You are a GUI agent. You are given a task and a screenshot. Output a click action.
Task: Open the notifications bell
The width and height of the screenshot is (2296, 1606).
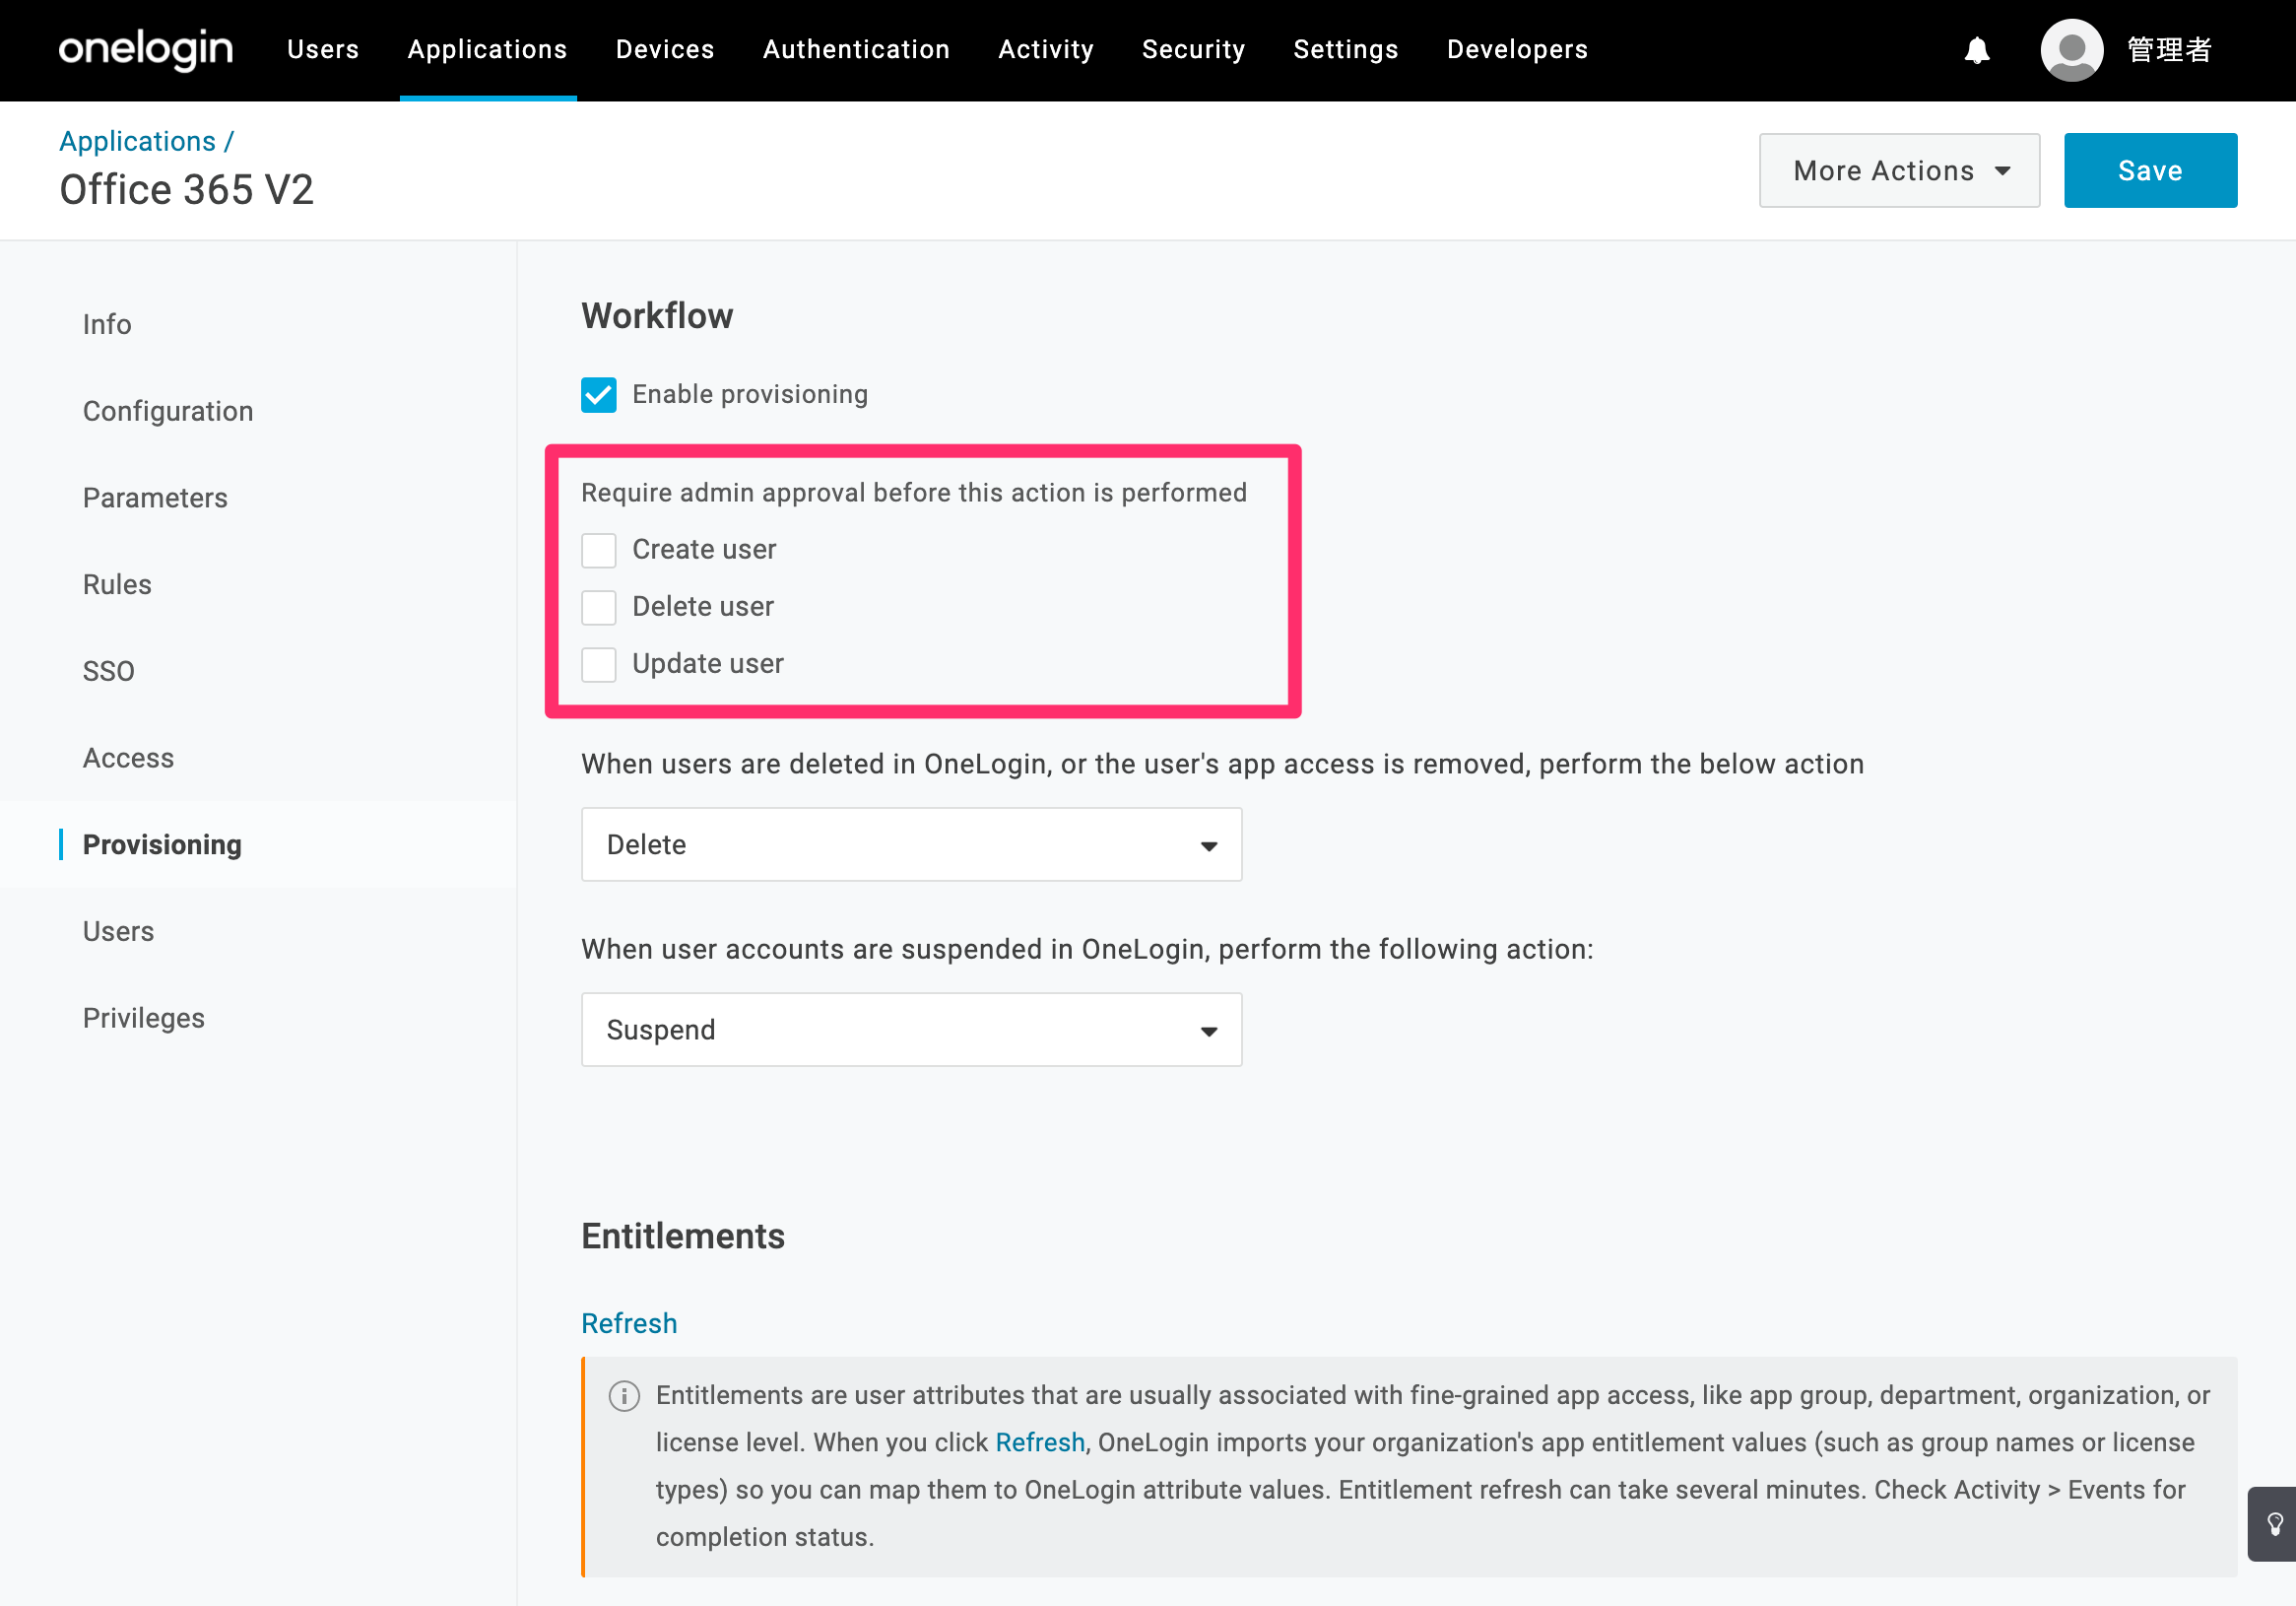pyautogui.click(x=1976, y=50)
